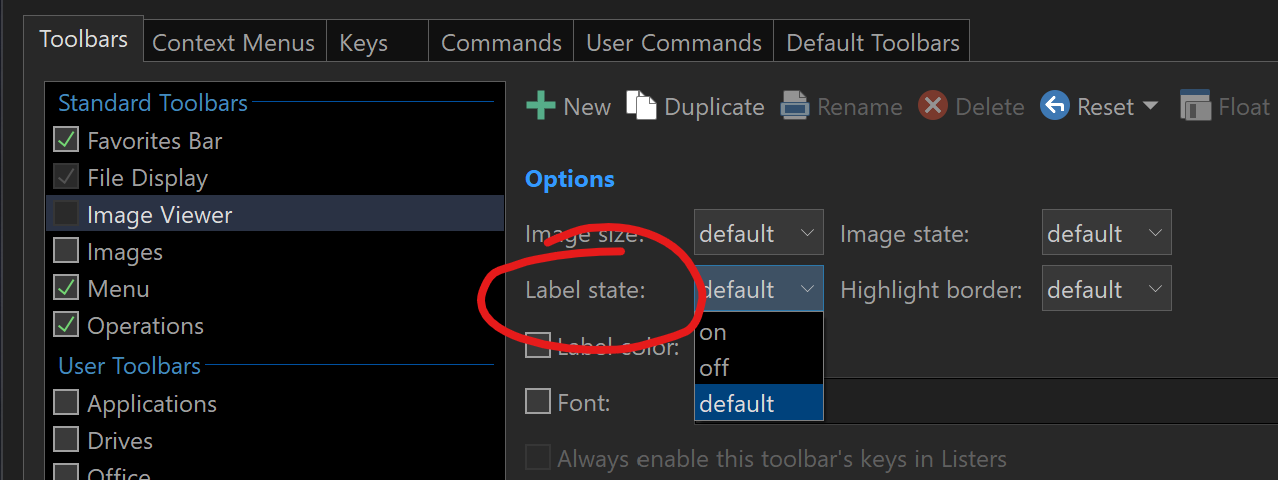Enable the Image Viewer toolbar checkbox
The image size is (1278, 480).
click(x=66, y=215)
